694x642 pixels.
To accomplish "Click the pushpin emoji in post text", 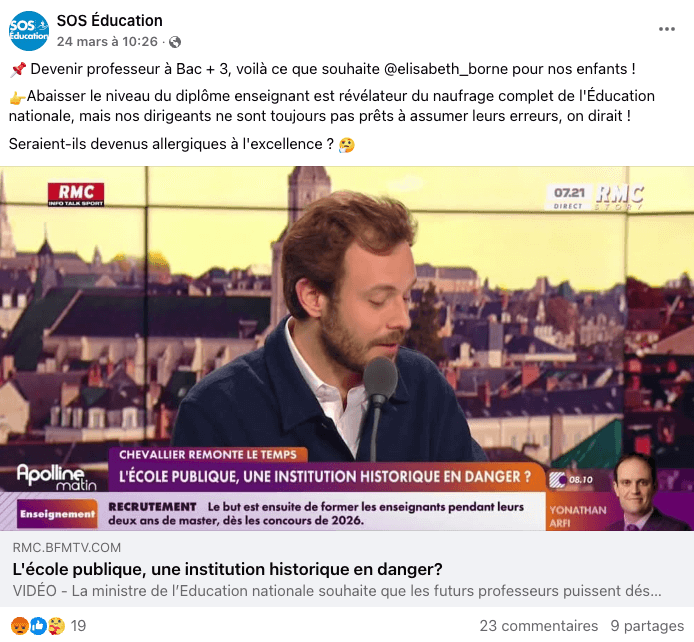I will 18,69.
